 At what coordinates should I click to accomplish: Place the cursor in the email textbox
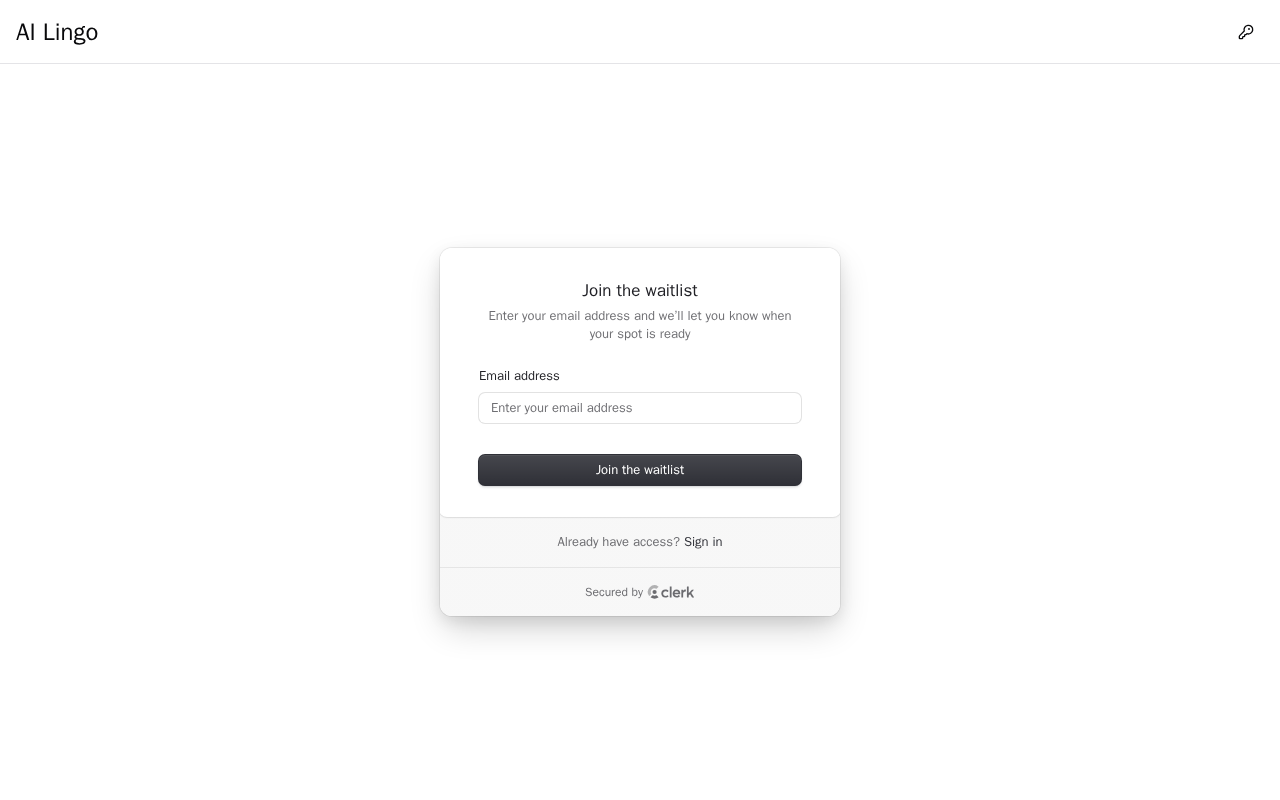[x=700, y=408]
